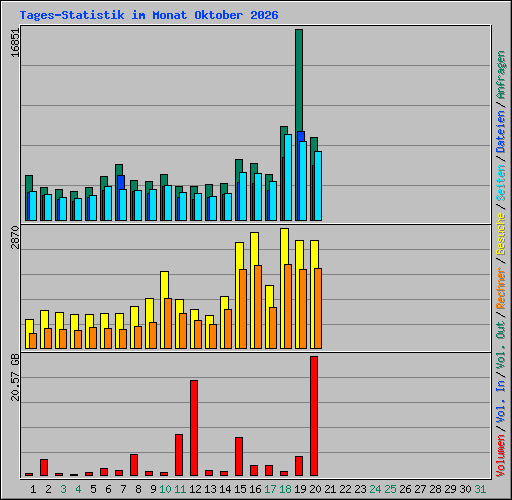Click the 'Seiten' legend label
This screenshot has height=500, width=512.
coord(501,182)
